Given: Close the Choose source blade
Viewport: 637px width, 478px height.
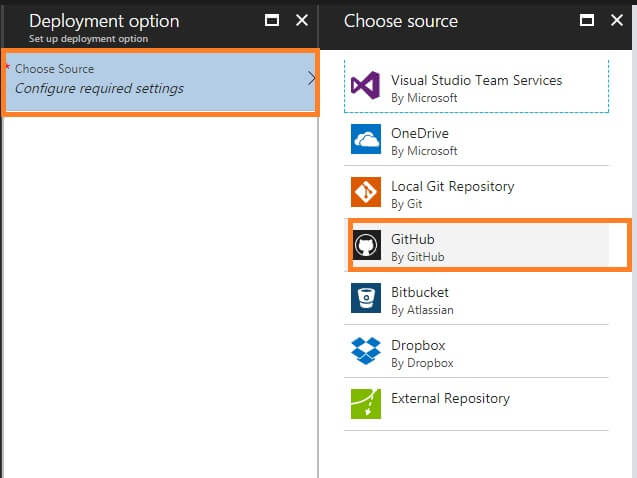Looking at the screenshot, I should pos(617,20).
